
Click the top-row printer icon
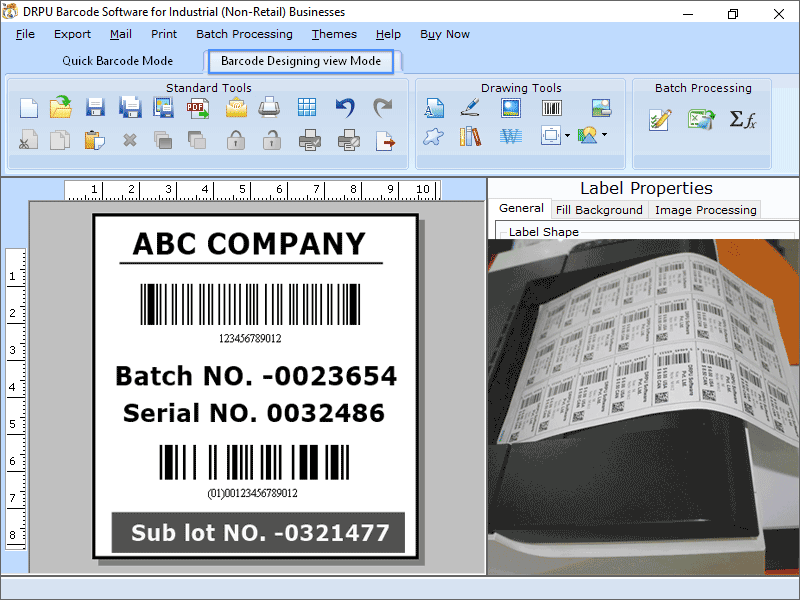[x=269, y=107]
